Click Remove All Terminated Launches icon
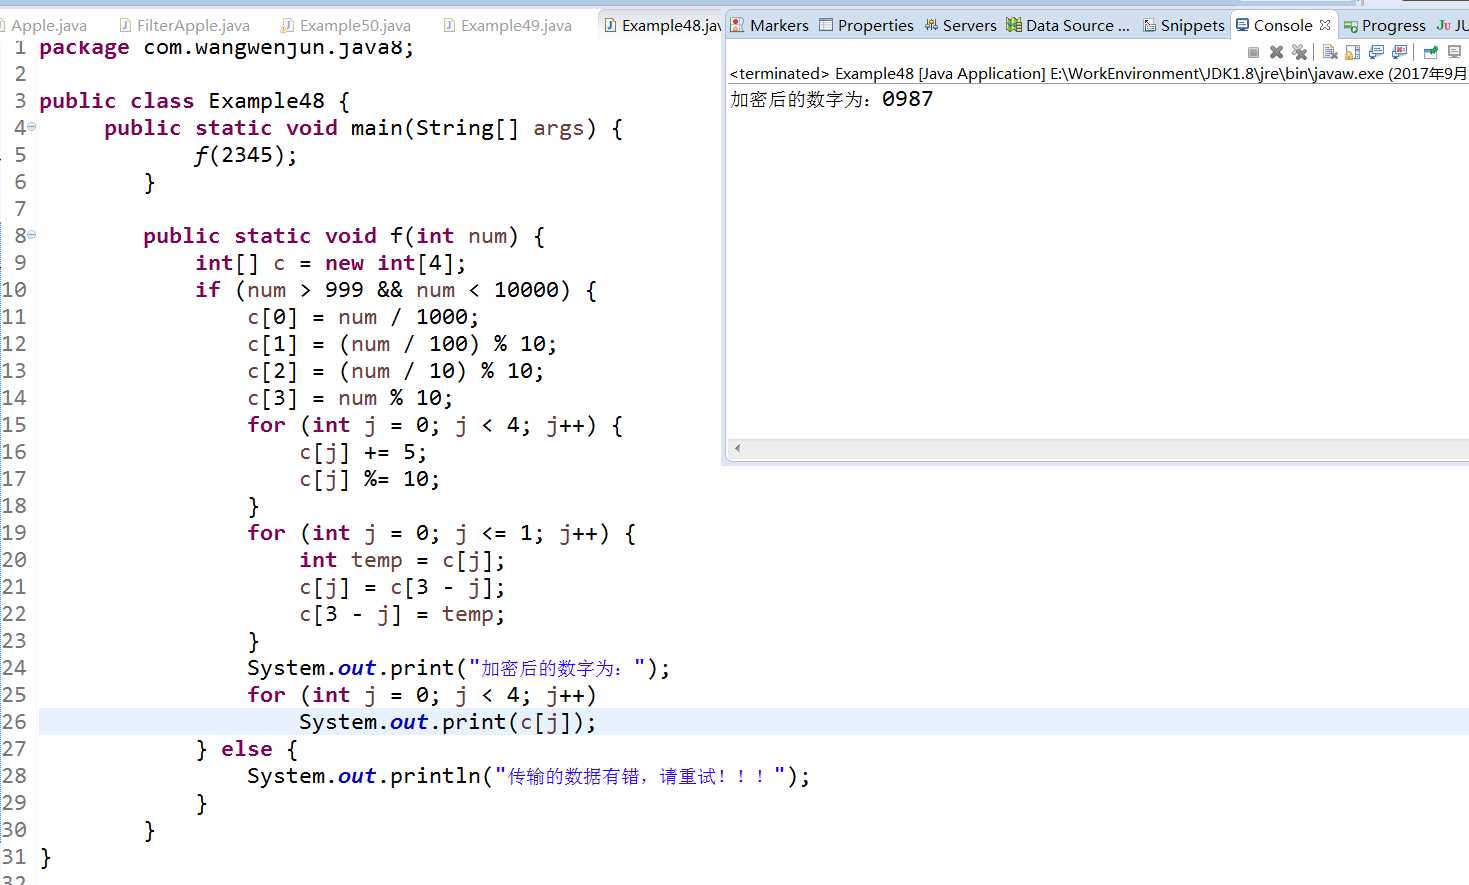Screen dimensions: 1469x885 click(1299, 52)
